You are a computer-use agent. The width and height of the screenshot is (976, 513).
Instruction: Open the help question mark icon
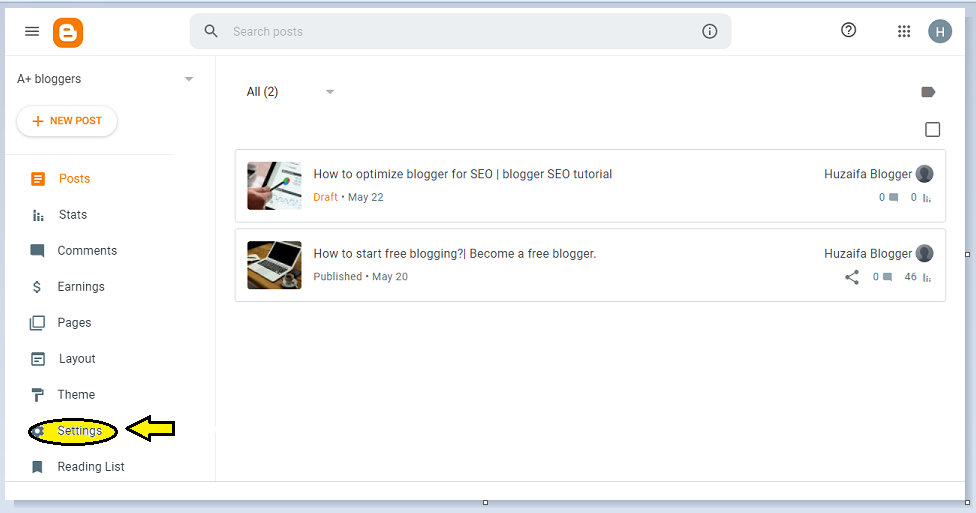tap(848, 30)
